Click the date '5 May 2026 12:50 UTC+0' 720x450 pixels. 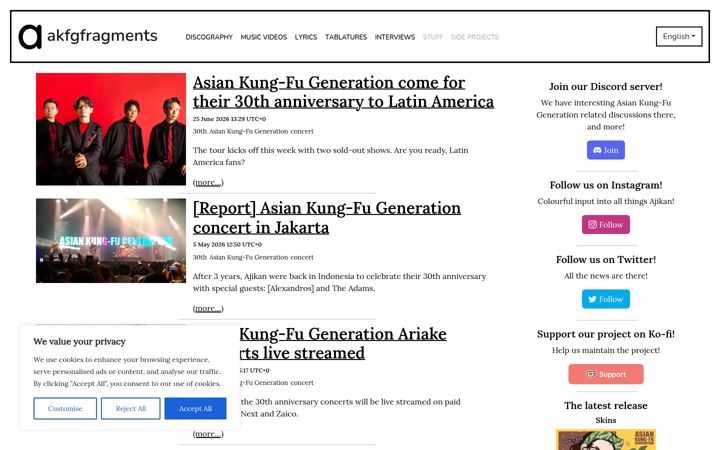tap(227, 244)
